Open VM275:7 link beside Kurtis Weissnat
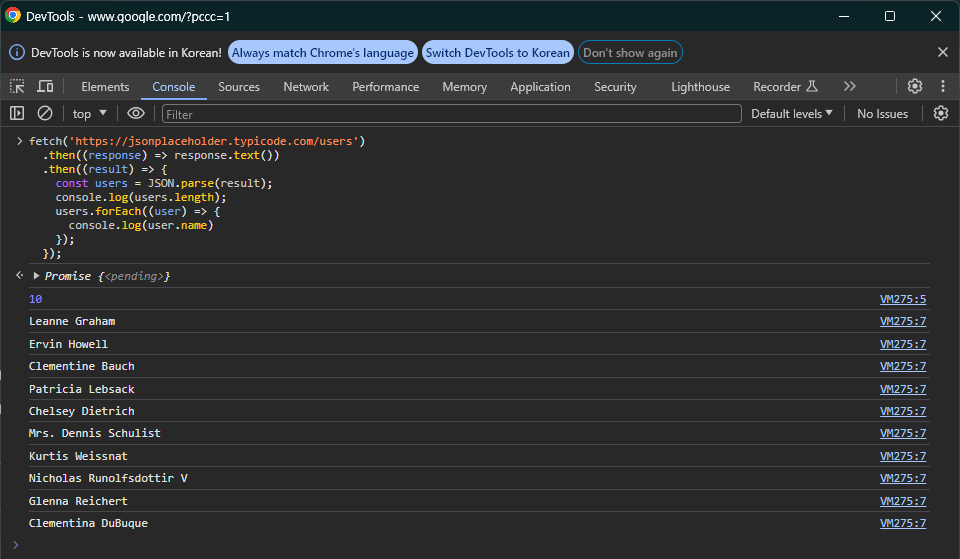 pyautogui.click(x=902, y=456)
